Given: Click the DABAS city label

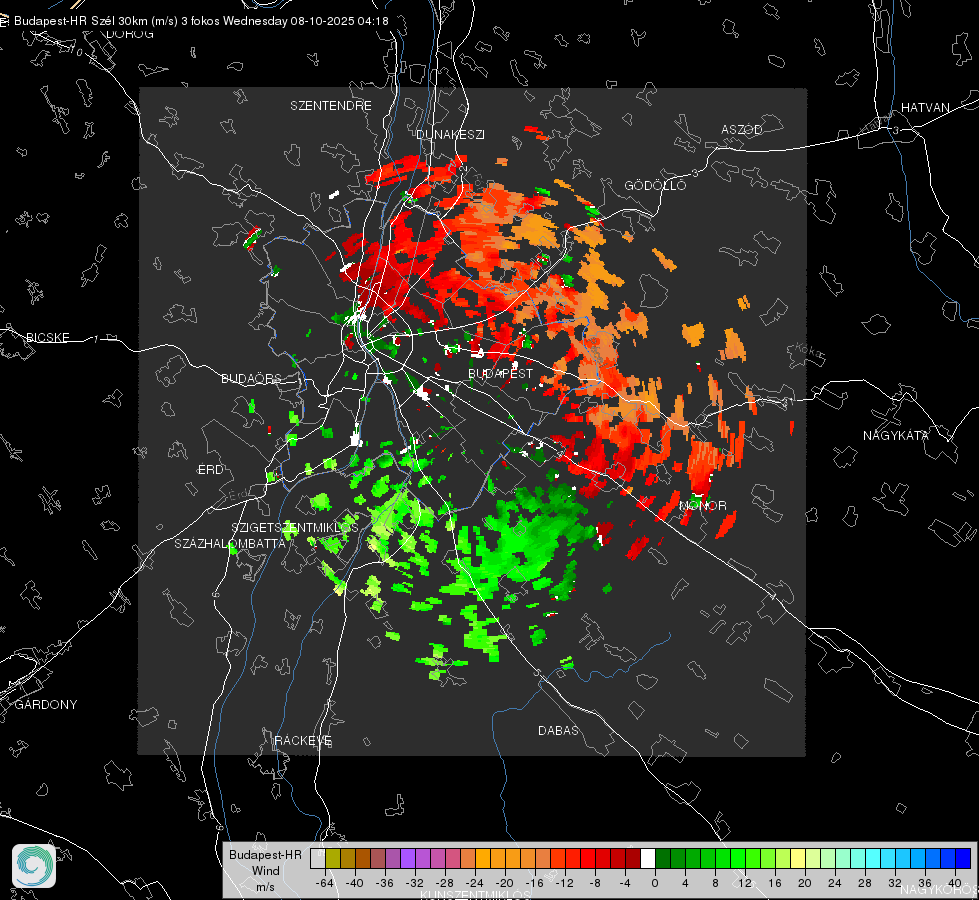Looking at the screenshot, I should [x=558, y=730].
